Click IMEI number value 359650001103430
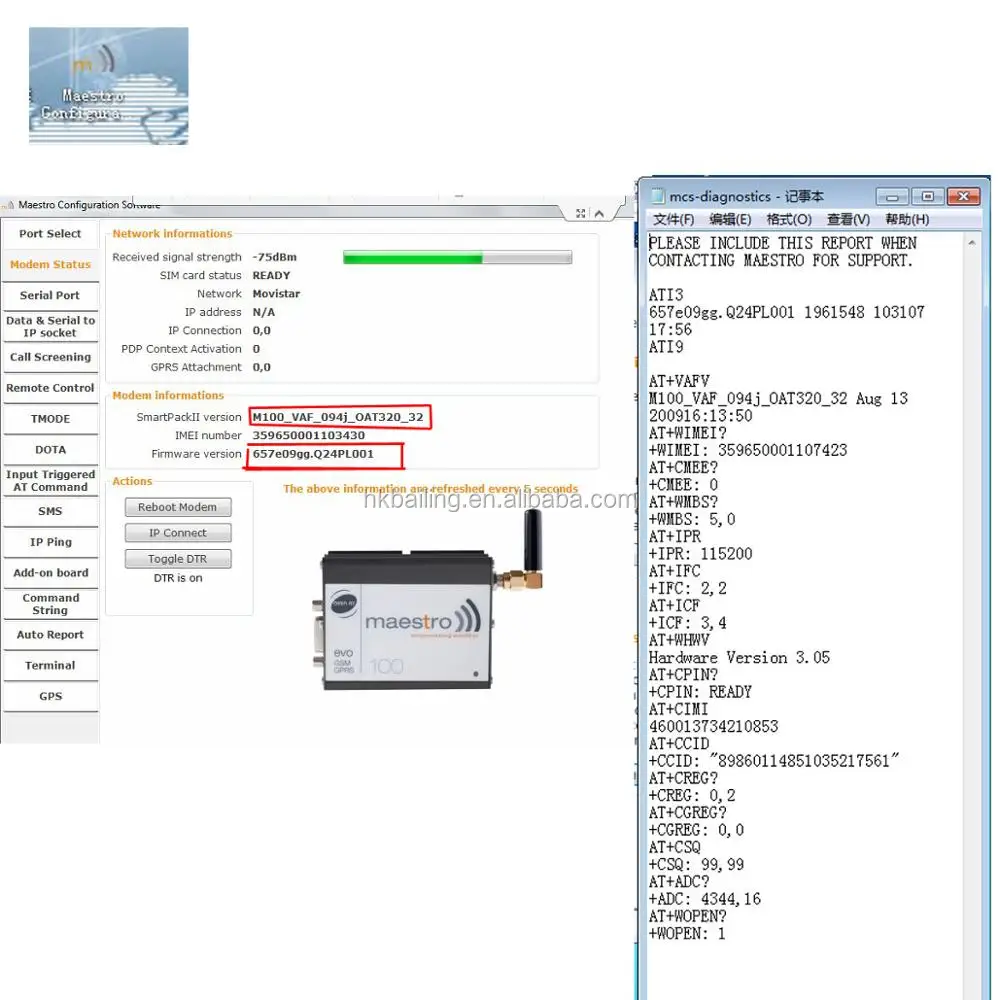This screenshot has height=1000, width=1000. [309, 436]
